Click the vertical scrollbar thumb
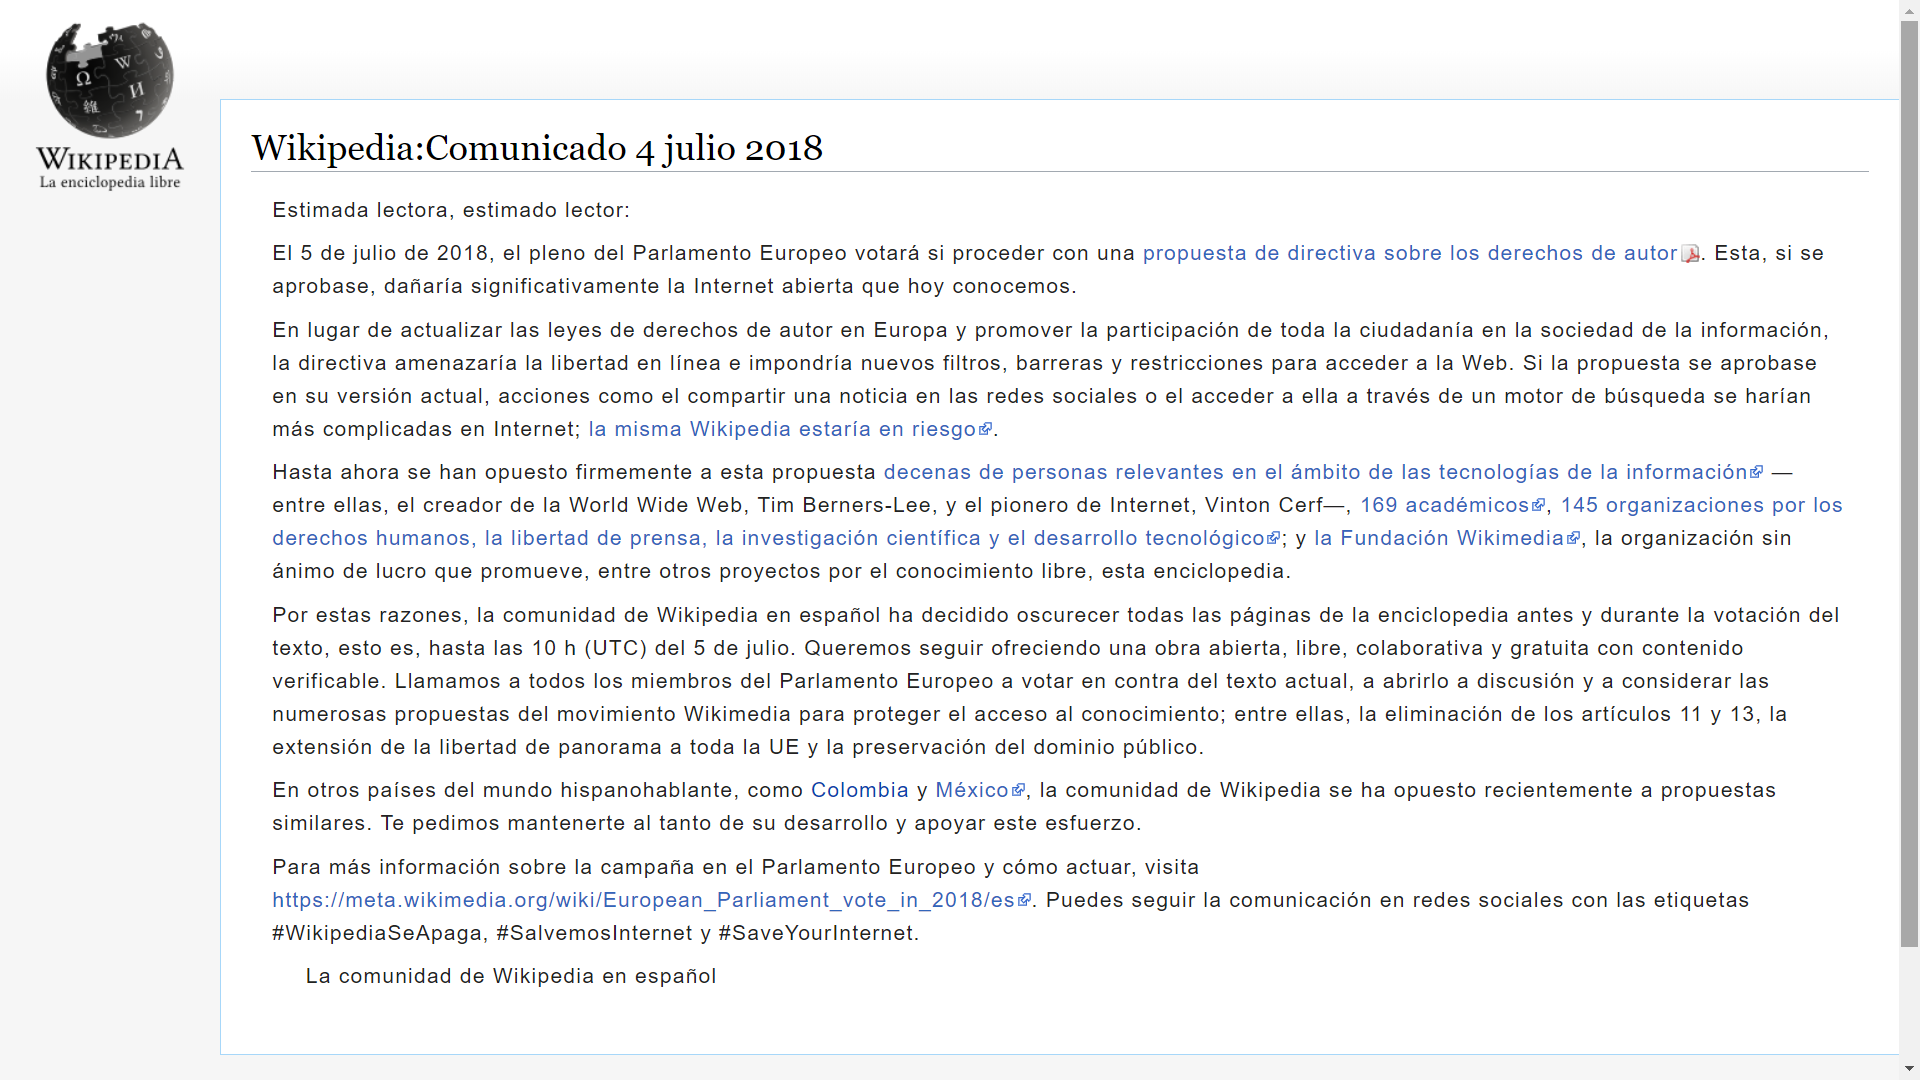This screenshot has width=1920, height=1080. pos(1910,483)
